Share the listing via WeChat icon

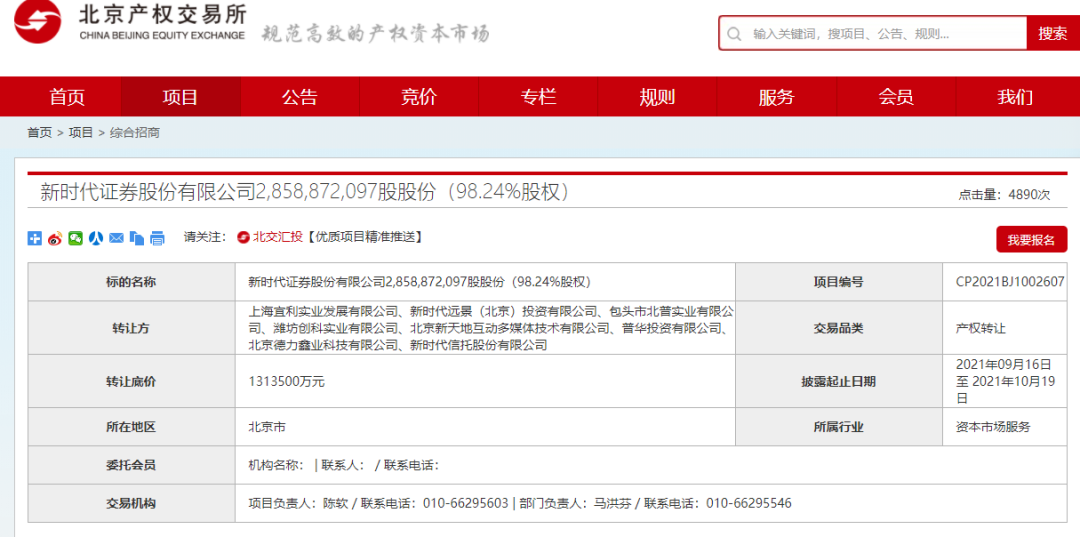75,238
